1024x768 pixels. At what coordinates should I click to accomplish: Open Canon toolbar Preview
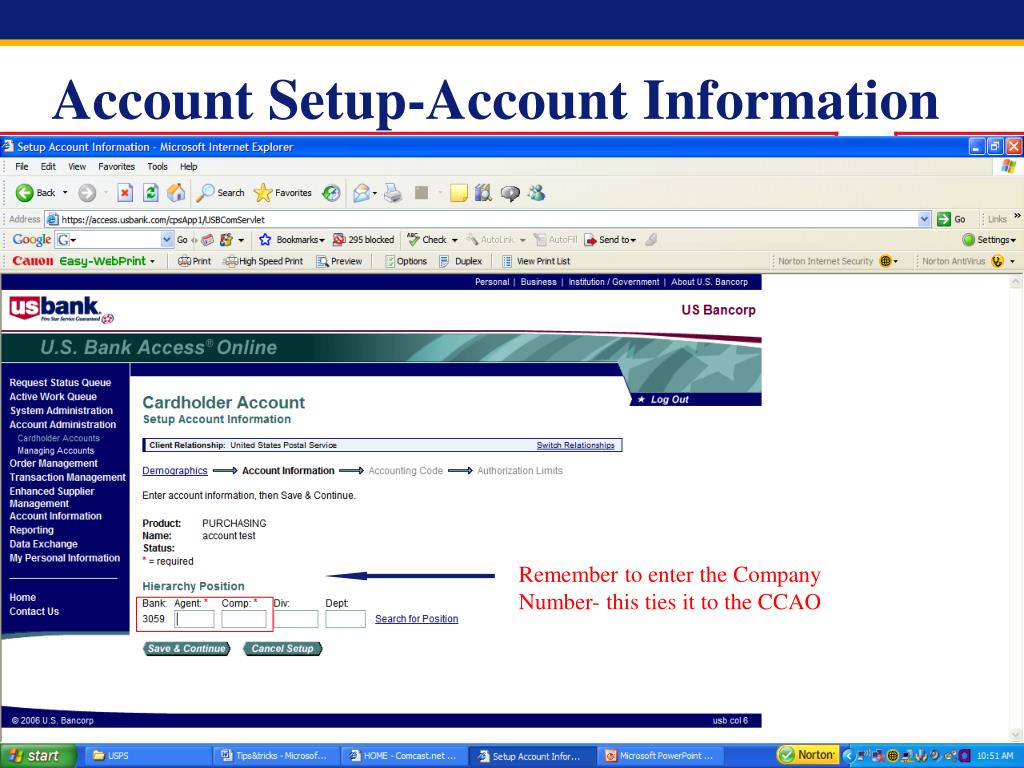coord(339,261)
